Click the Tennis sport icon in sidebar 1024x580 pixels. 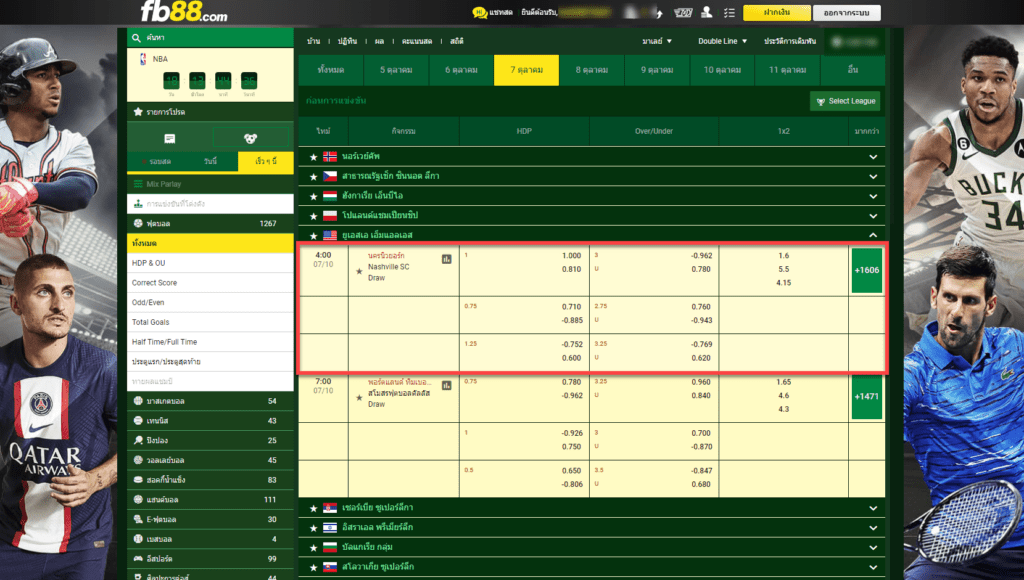pyautogui.click(x=138, y=421)
